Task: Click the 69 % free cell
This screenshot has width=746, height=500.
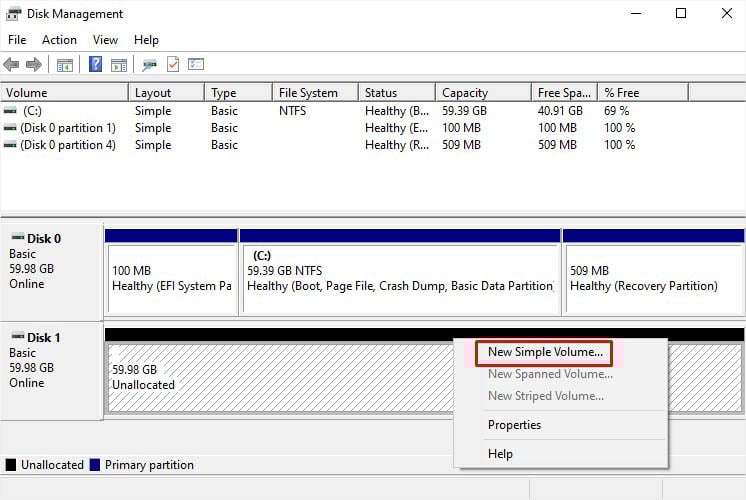Action: pos(617,111)
